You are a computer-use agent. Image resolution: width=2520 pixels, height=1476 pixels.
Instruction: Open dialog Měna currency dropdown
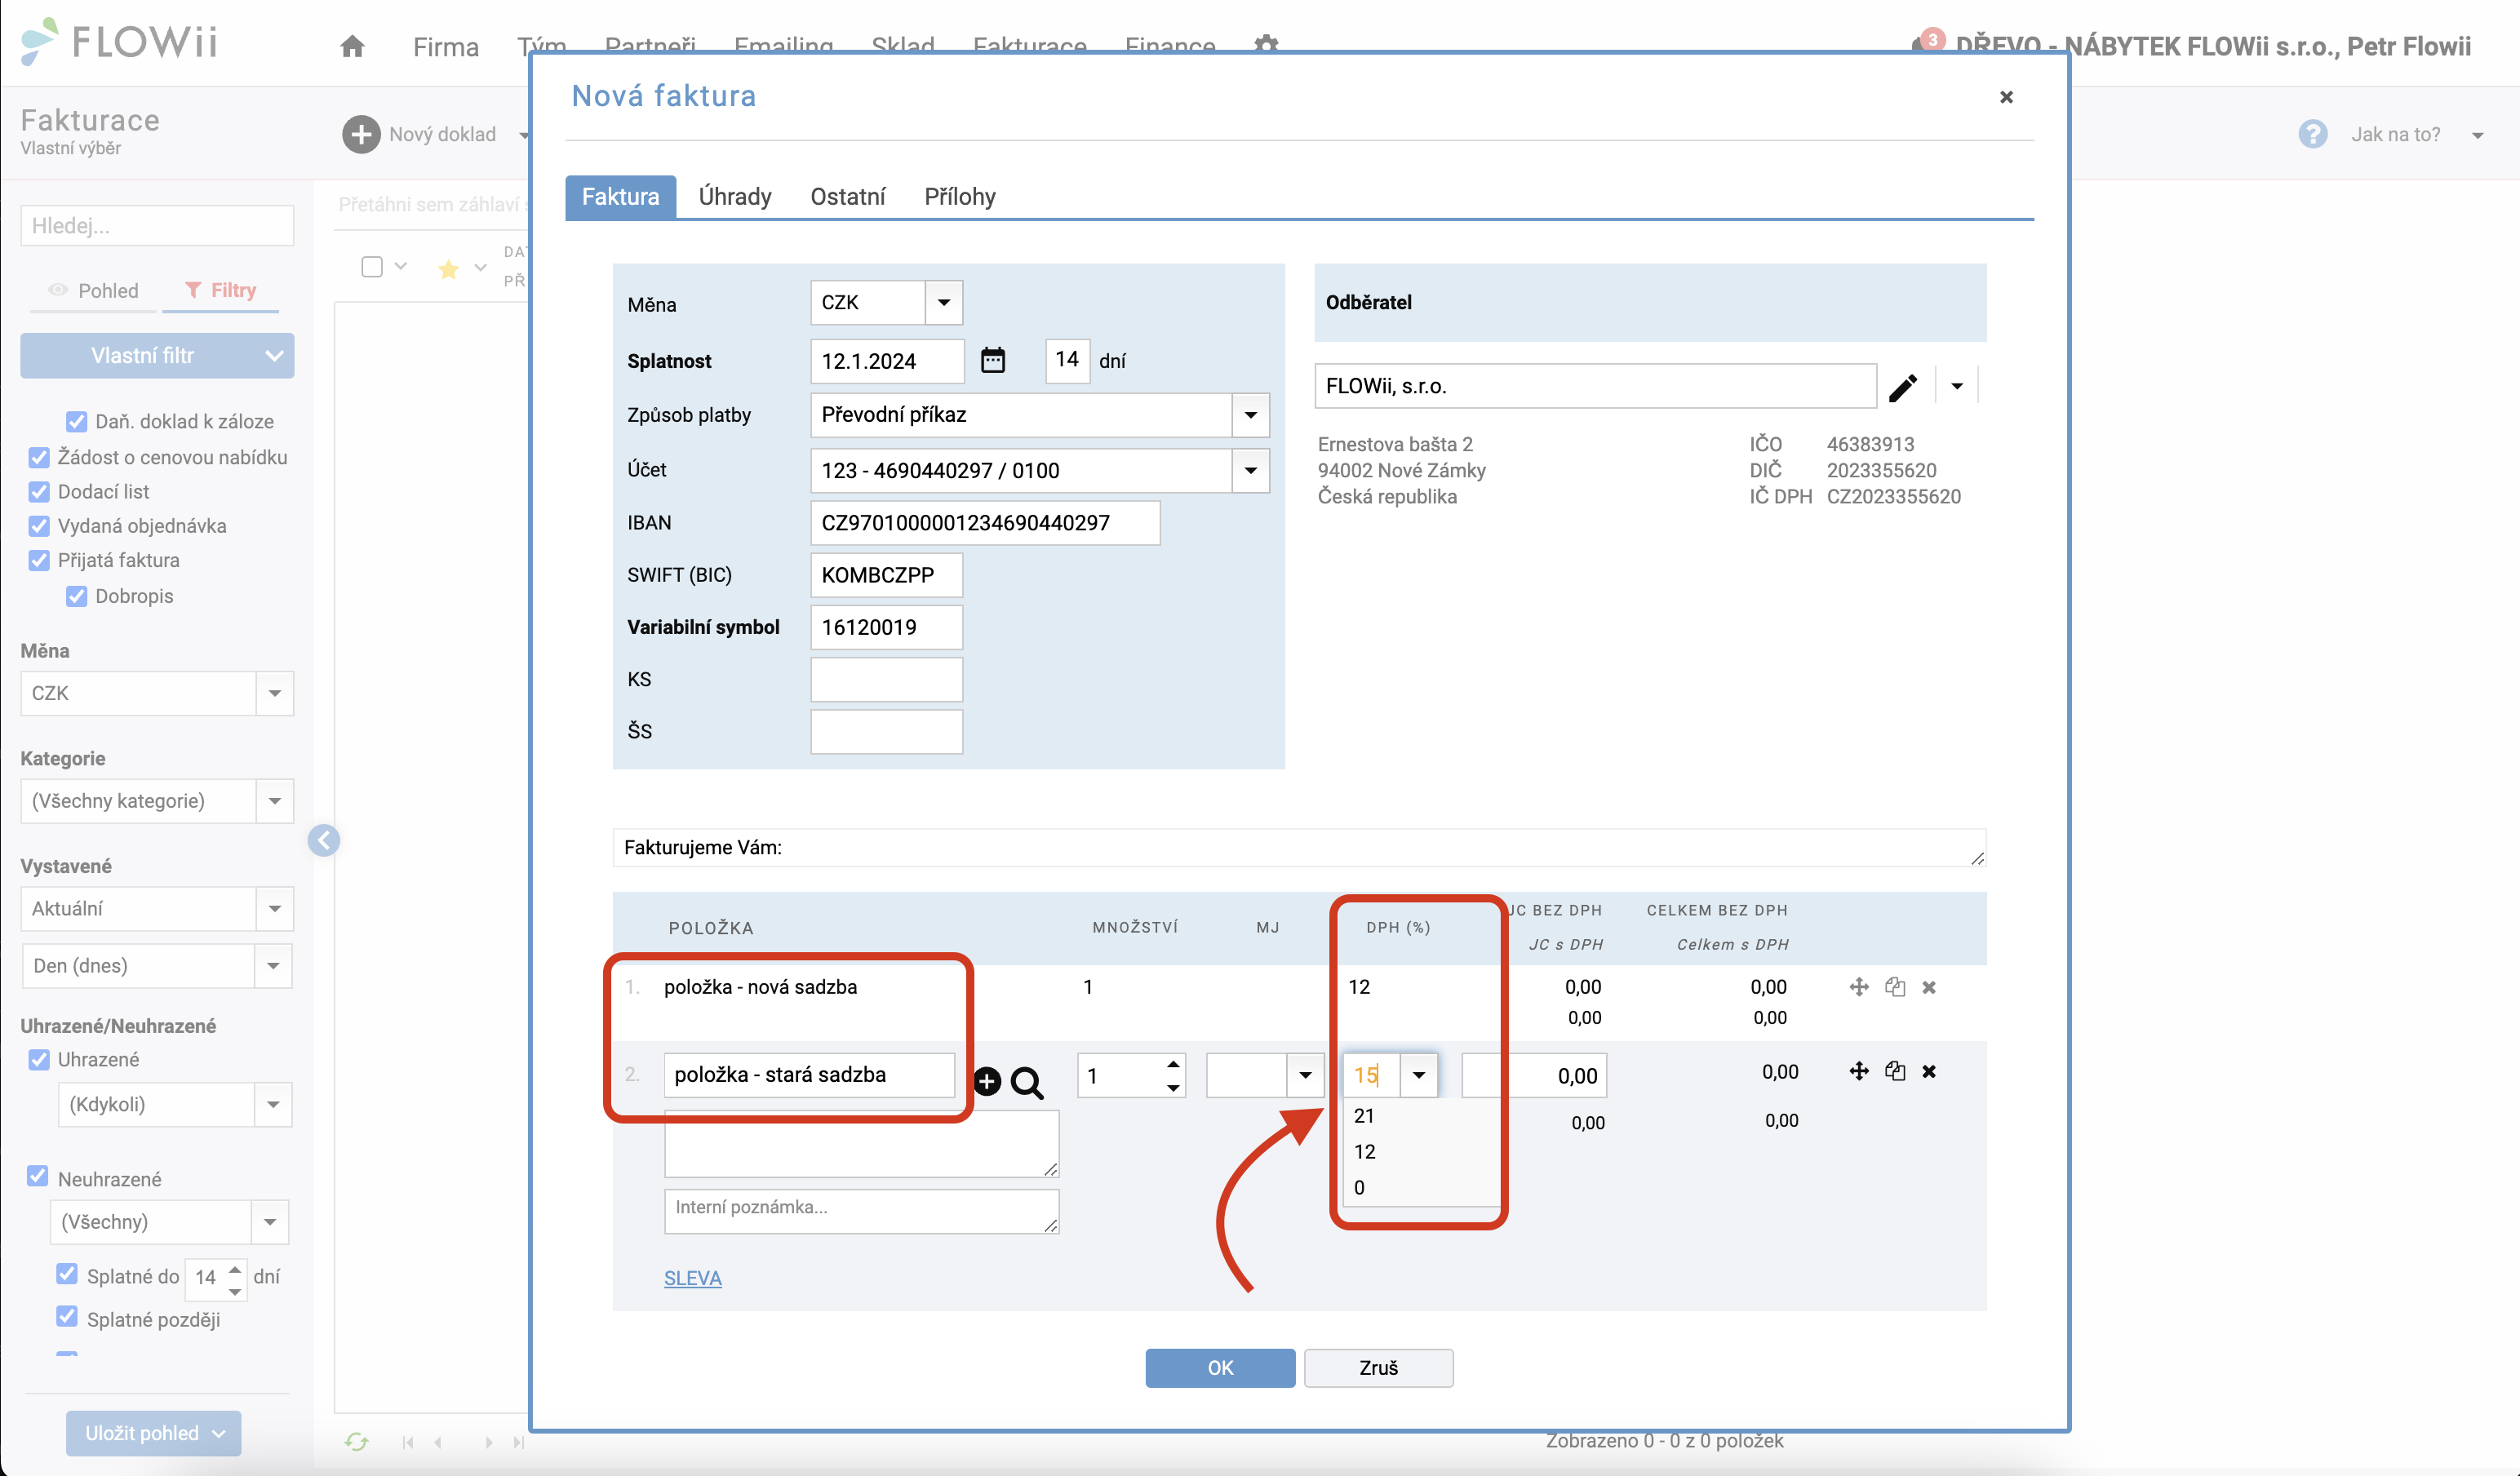click(x=943, y=302)
